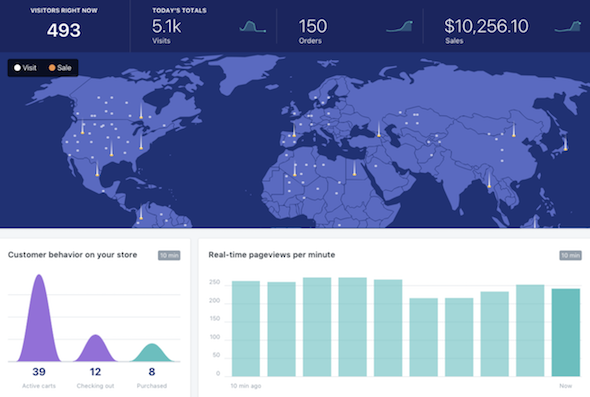The image size is (590, 397).
Task: Click the white Visit legend dot
Action: click(x=17, y=68)
